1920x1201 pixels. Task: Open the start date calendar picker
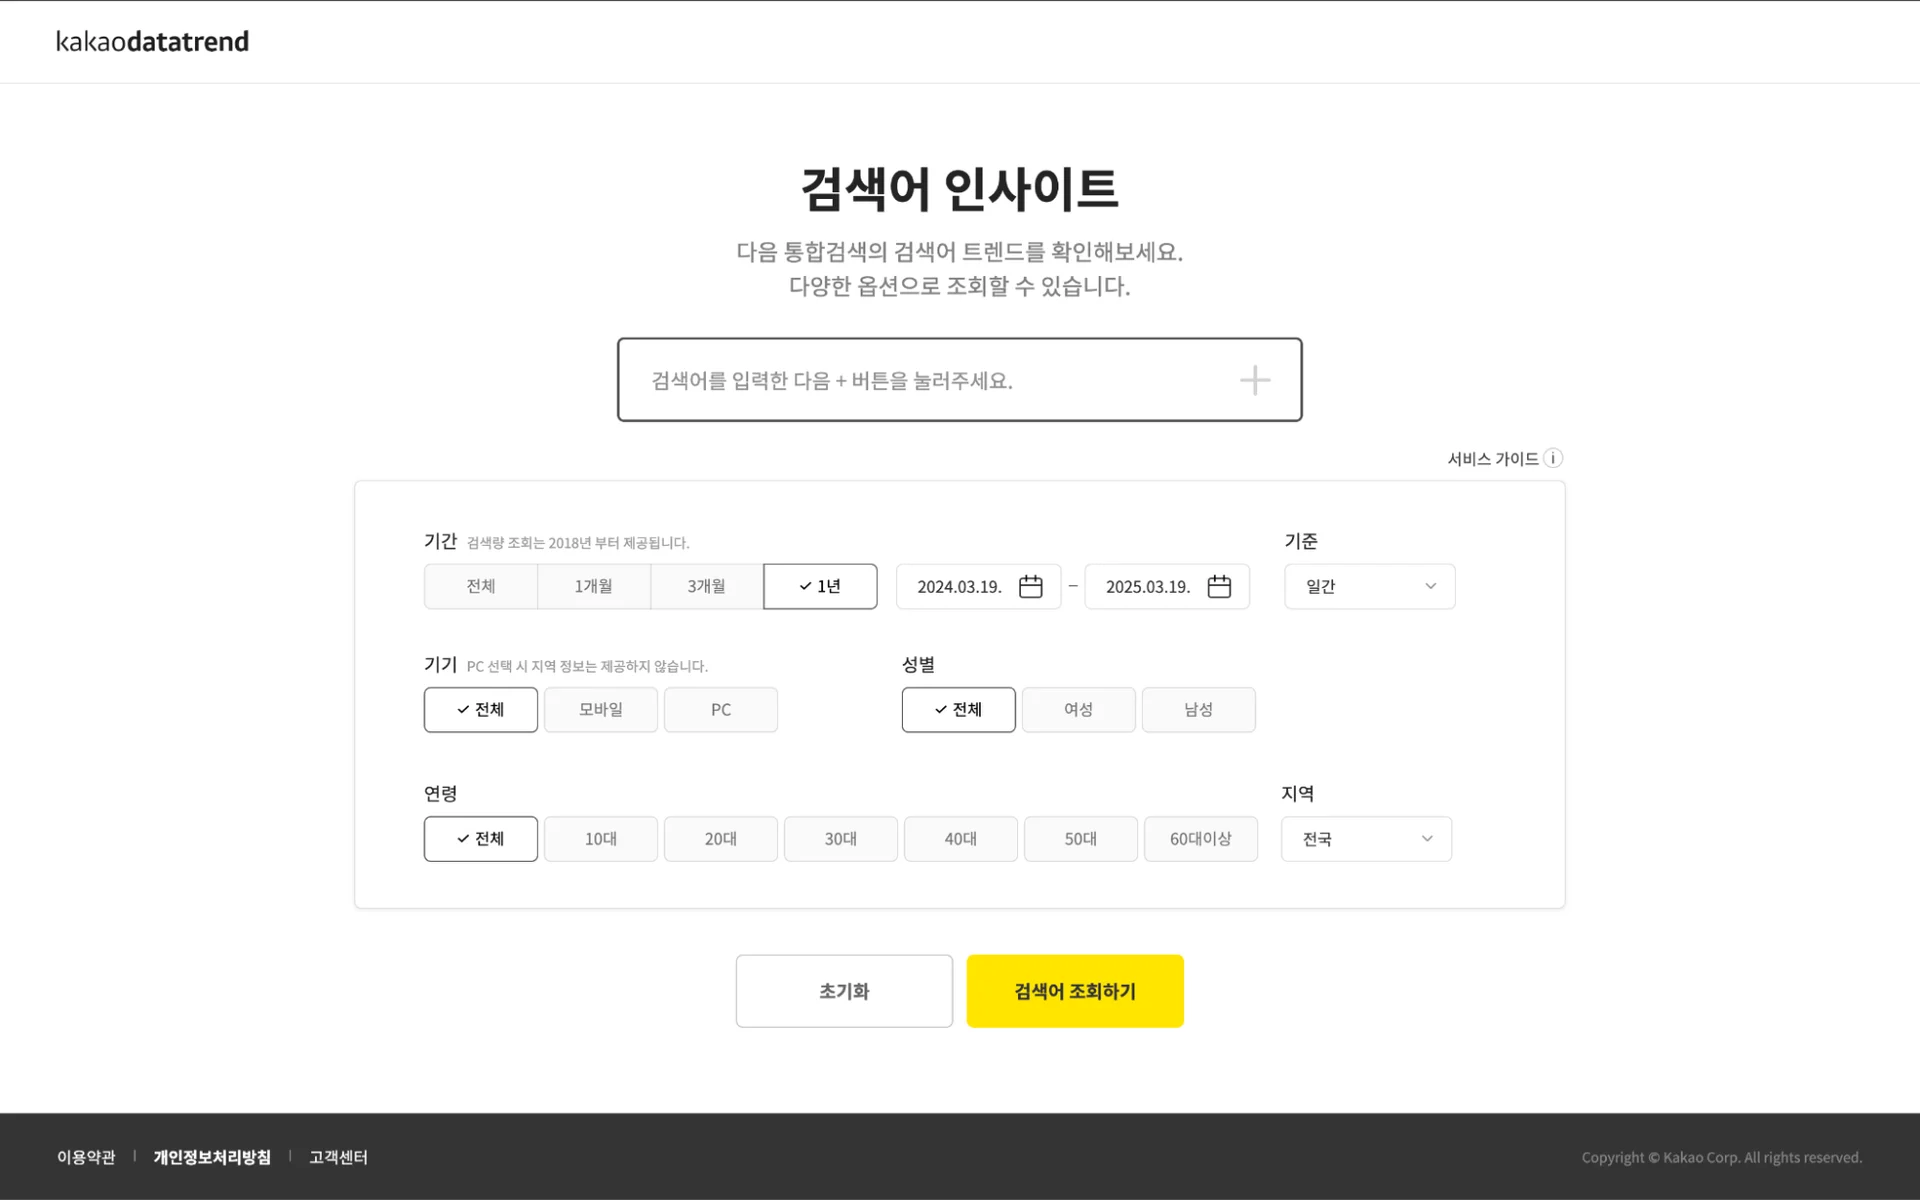coord(1029,586)
